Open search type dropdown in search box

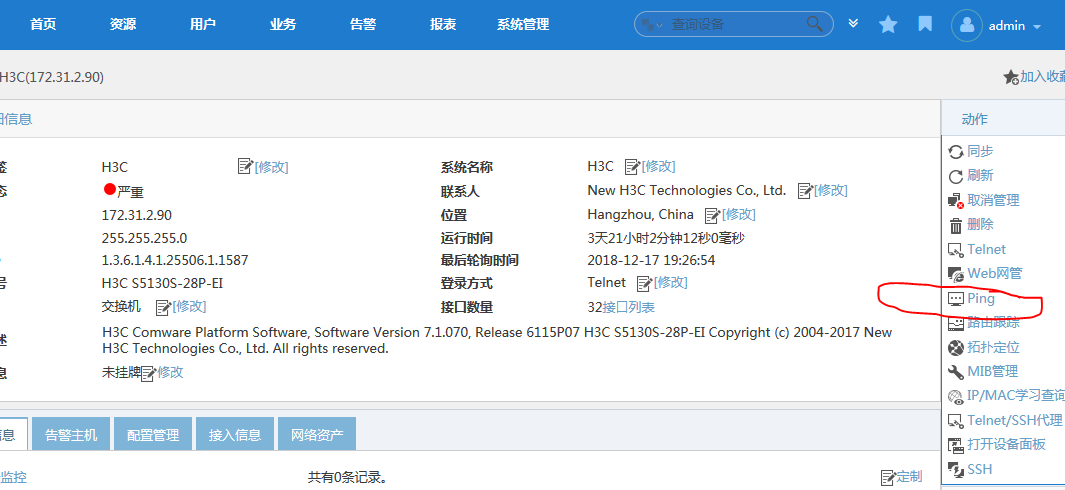(x=651, y=25)
